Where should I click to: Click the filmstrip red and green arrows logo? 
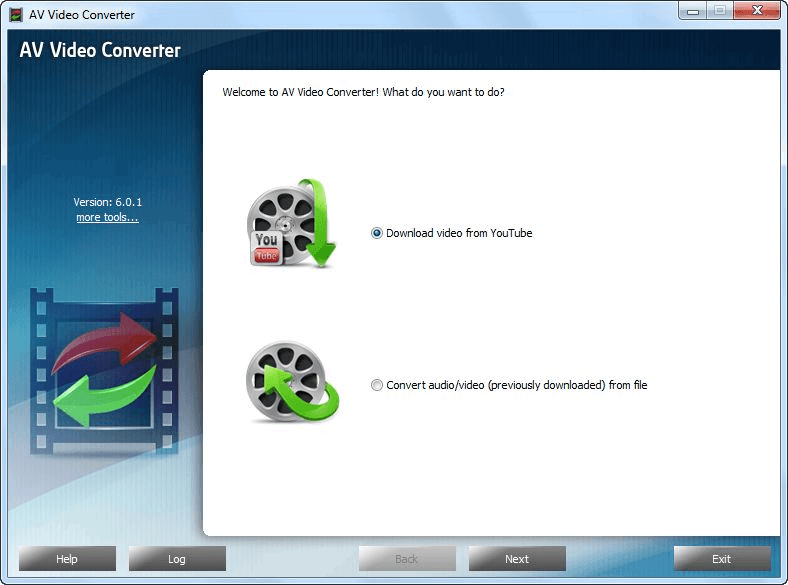click(x=104, y=371)
